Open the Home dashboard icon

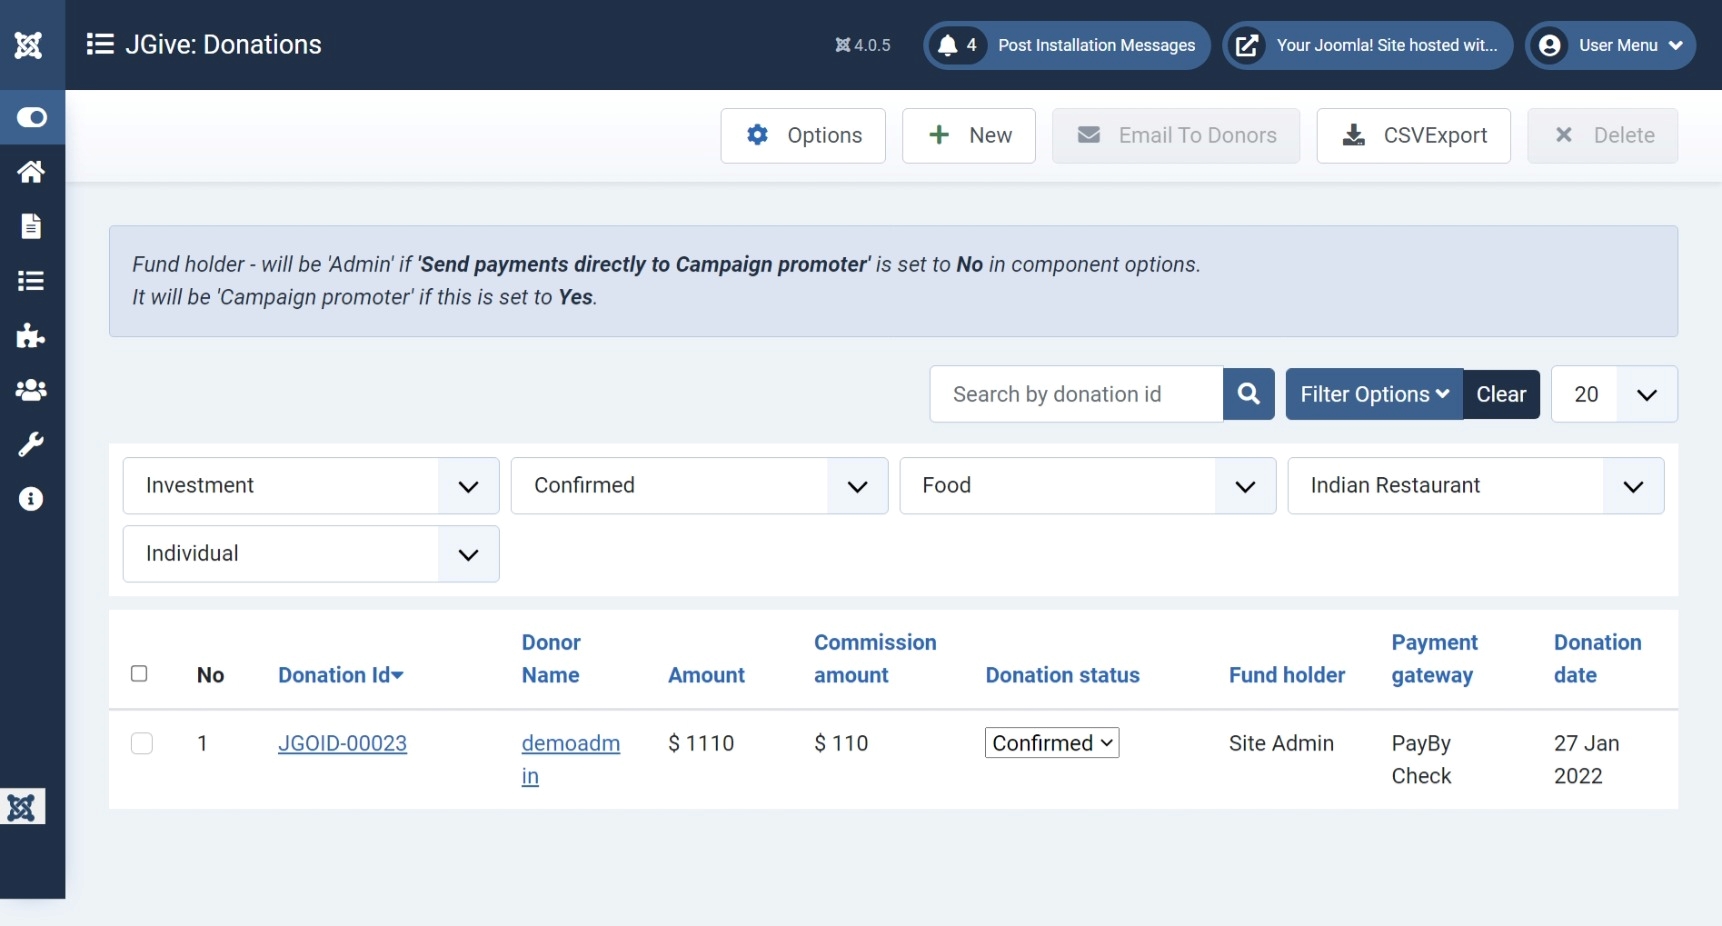point(31,172)
